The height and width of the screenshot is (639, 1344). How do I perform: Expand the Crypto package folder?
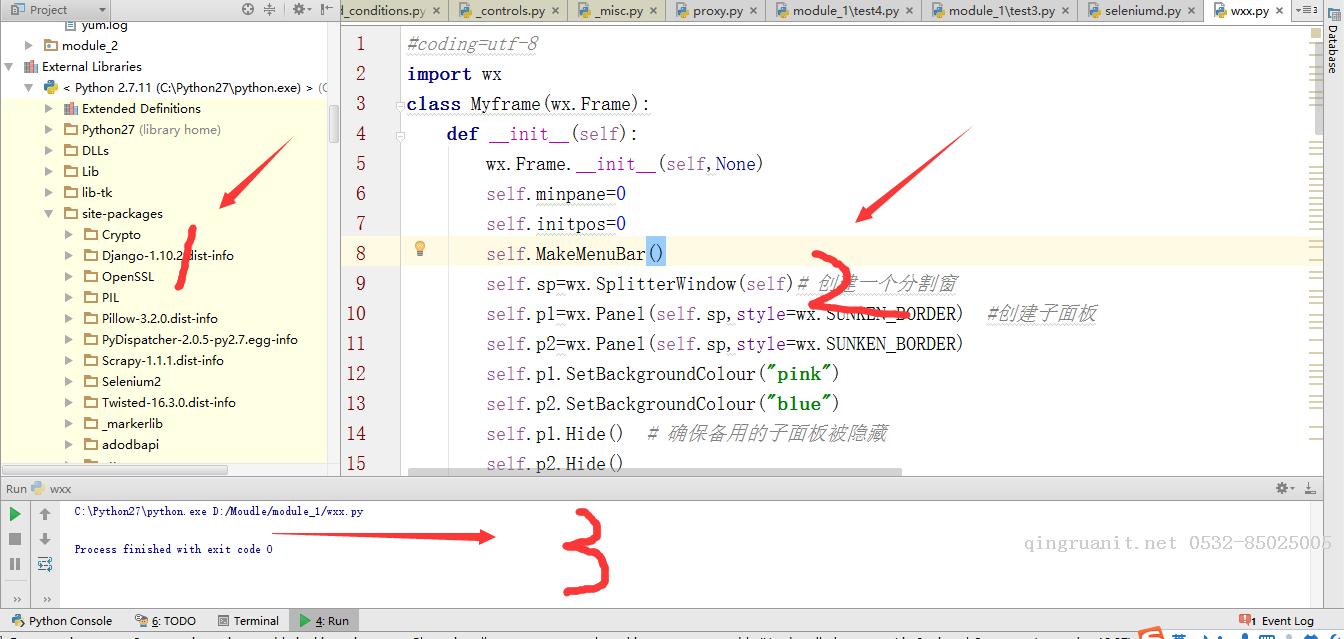(x=69, y=235)
